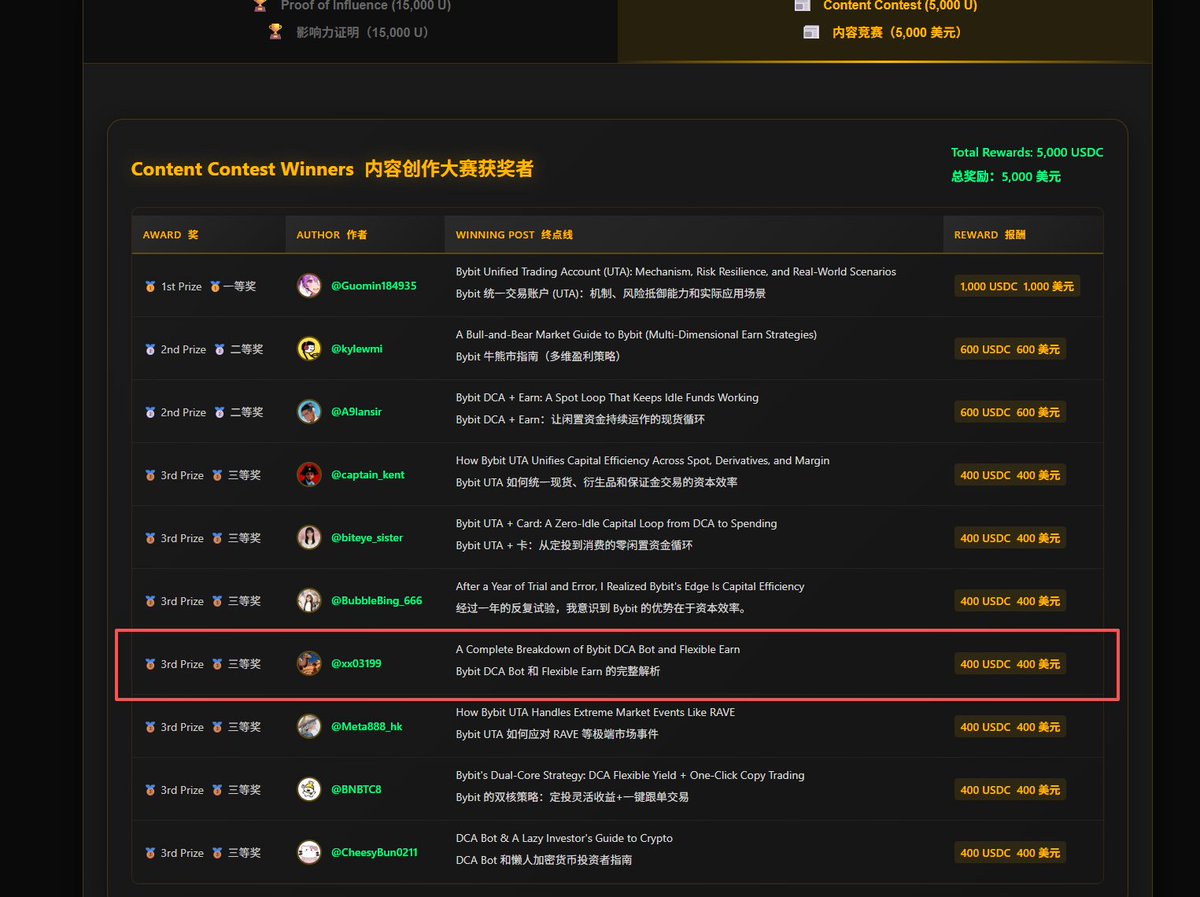This screenshot has height=897, width=1200.
Task: Switch to the Proof of Influence tab
Action: 350,30
